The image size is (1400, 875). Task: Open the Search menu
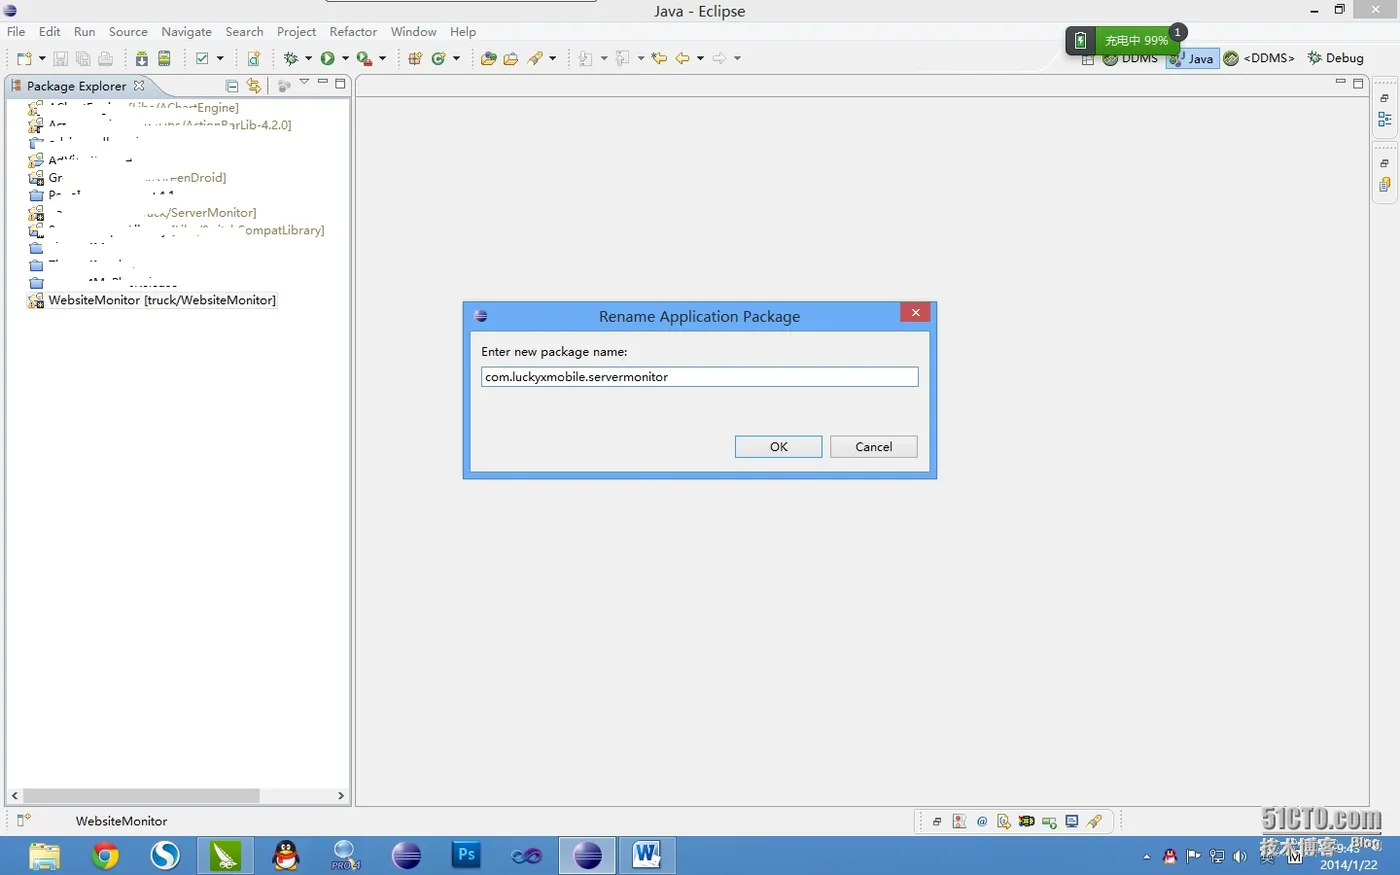tap(244, 32)
